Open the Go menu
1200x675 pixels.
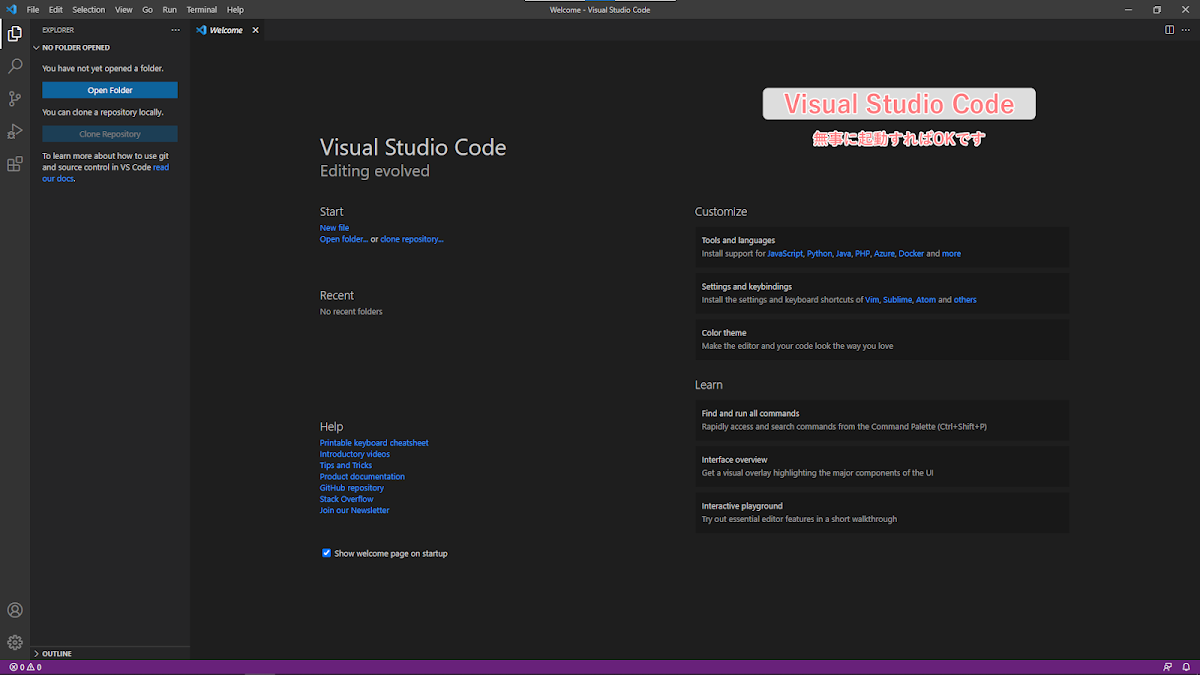coord(147,9)
